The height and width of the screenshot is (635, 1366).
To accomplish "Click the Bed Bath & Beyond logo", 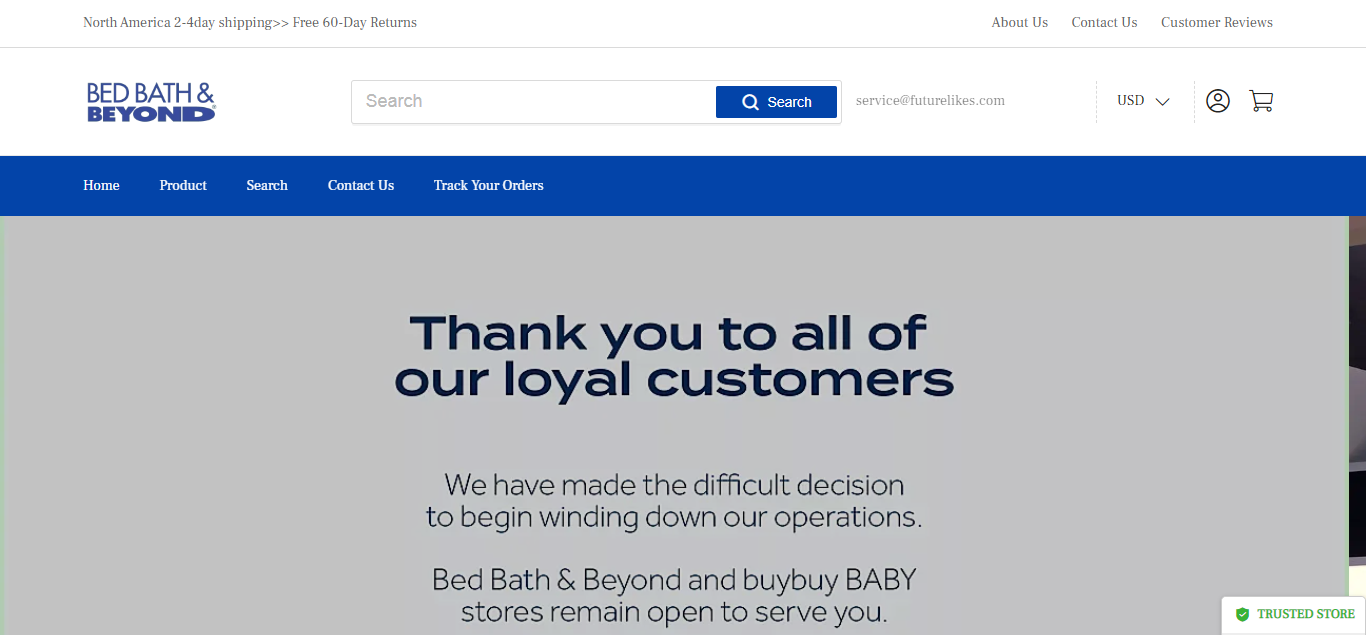I will 151,102.
